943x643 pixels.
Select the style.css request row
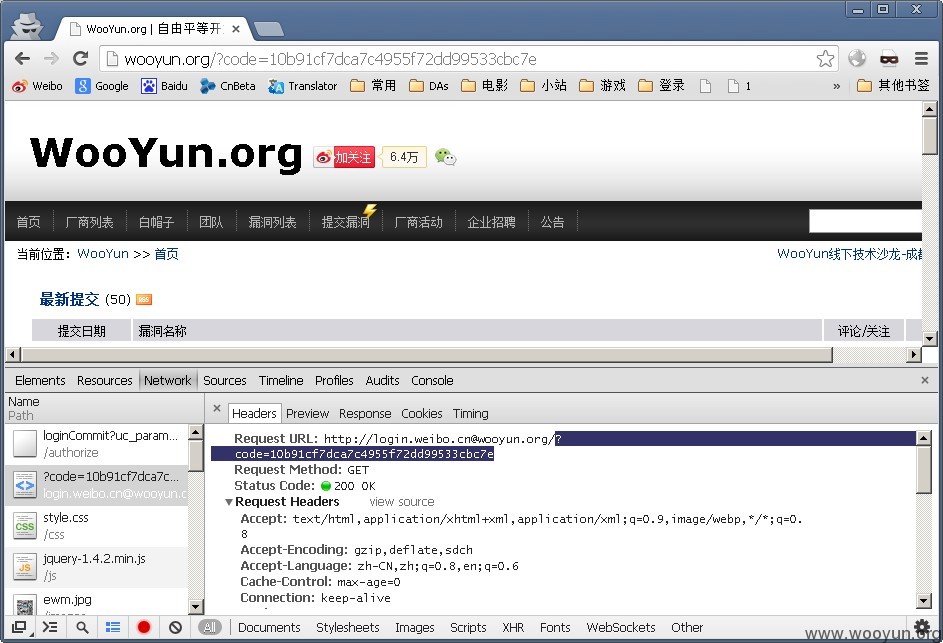pyautogui.click(x=96, y=526)
